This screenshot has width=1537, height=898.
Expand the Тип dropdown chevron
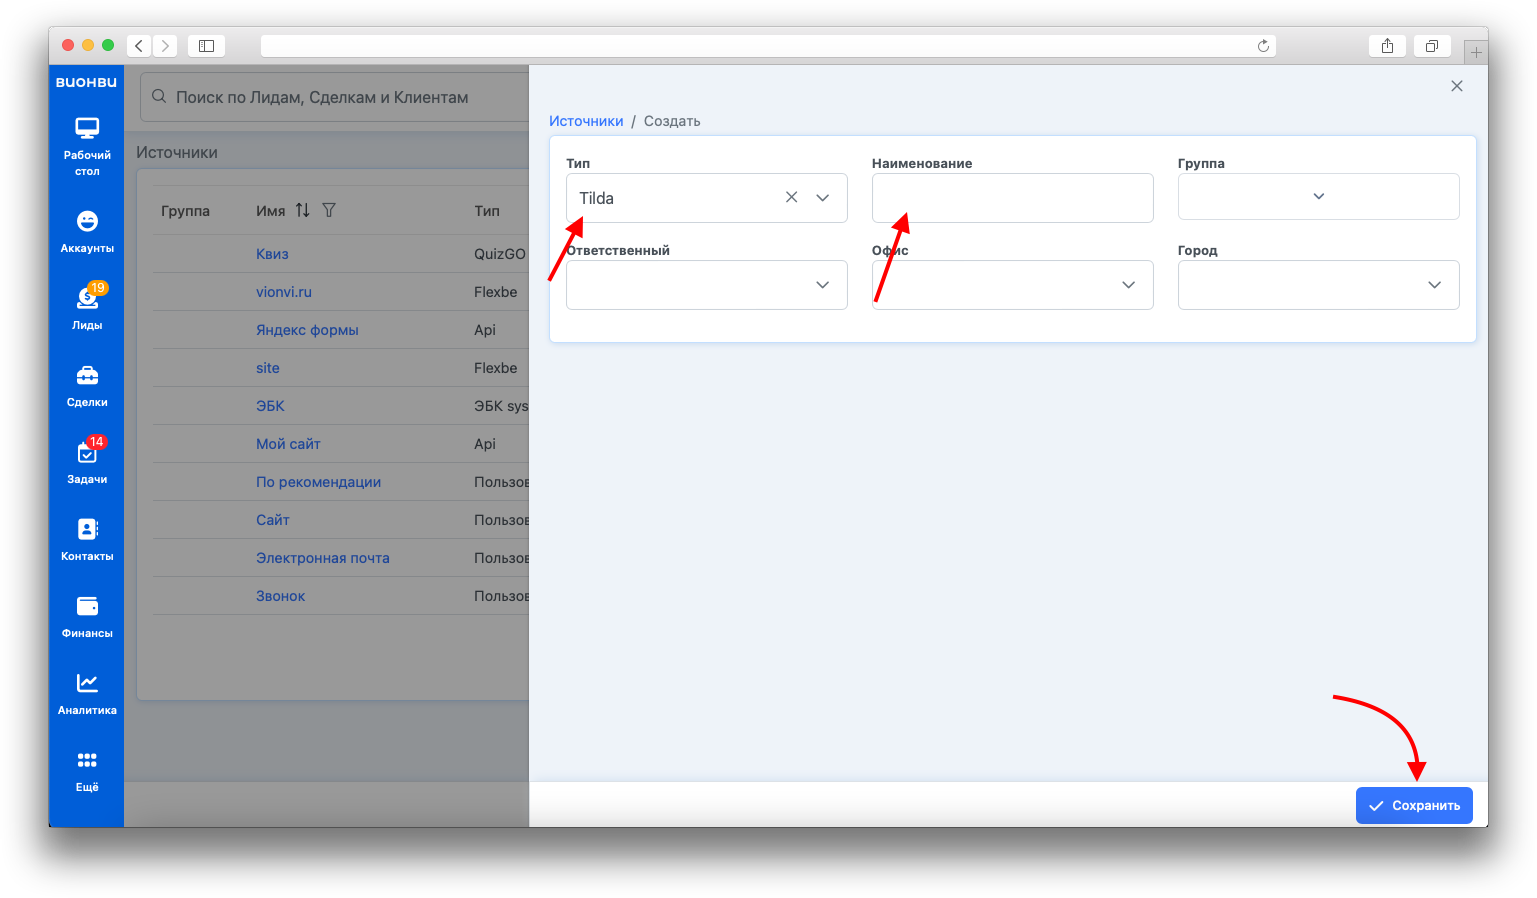click(x=823, y=198)
